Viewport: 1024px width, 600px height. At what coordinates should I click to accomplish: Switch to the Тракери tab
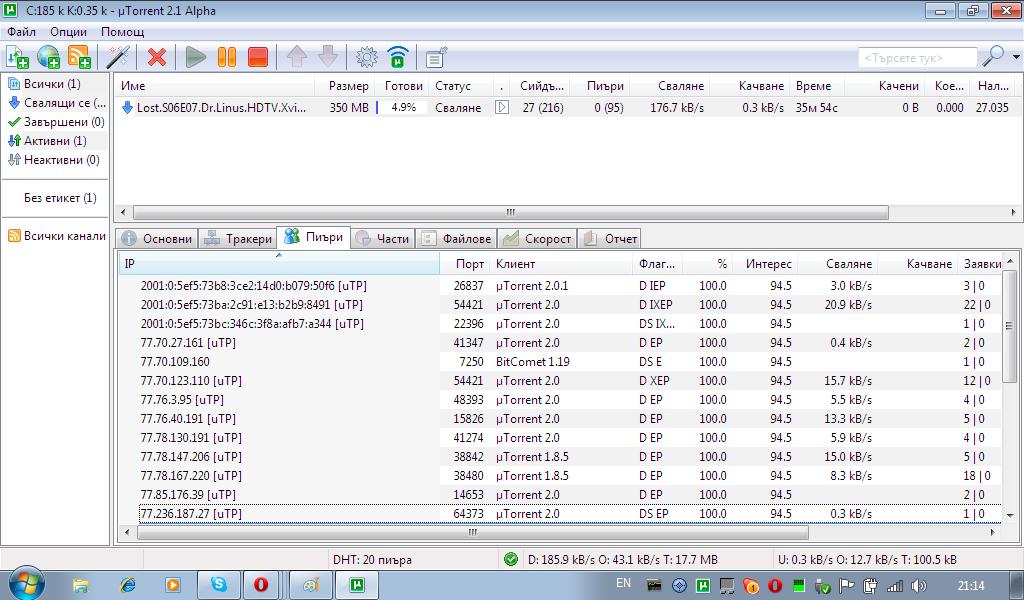pyautogui.click(x=238, y=239)
